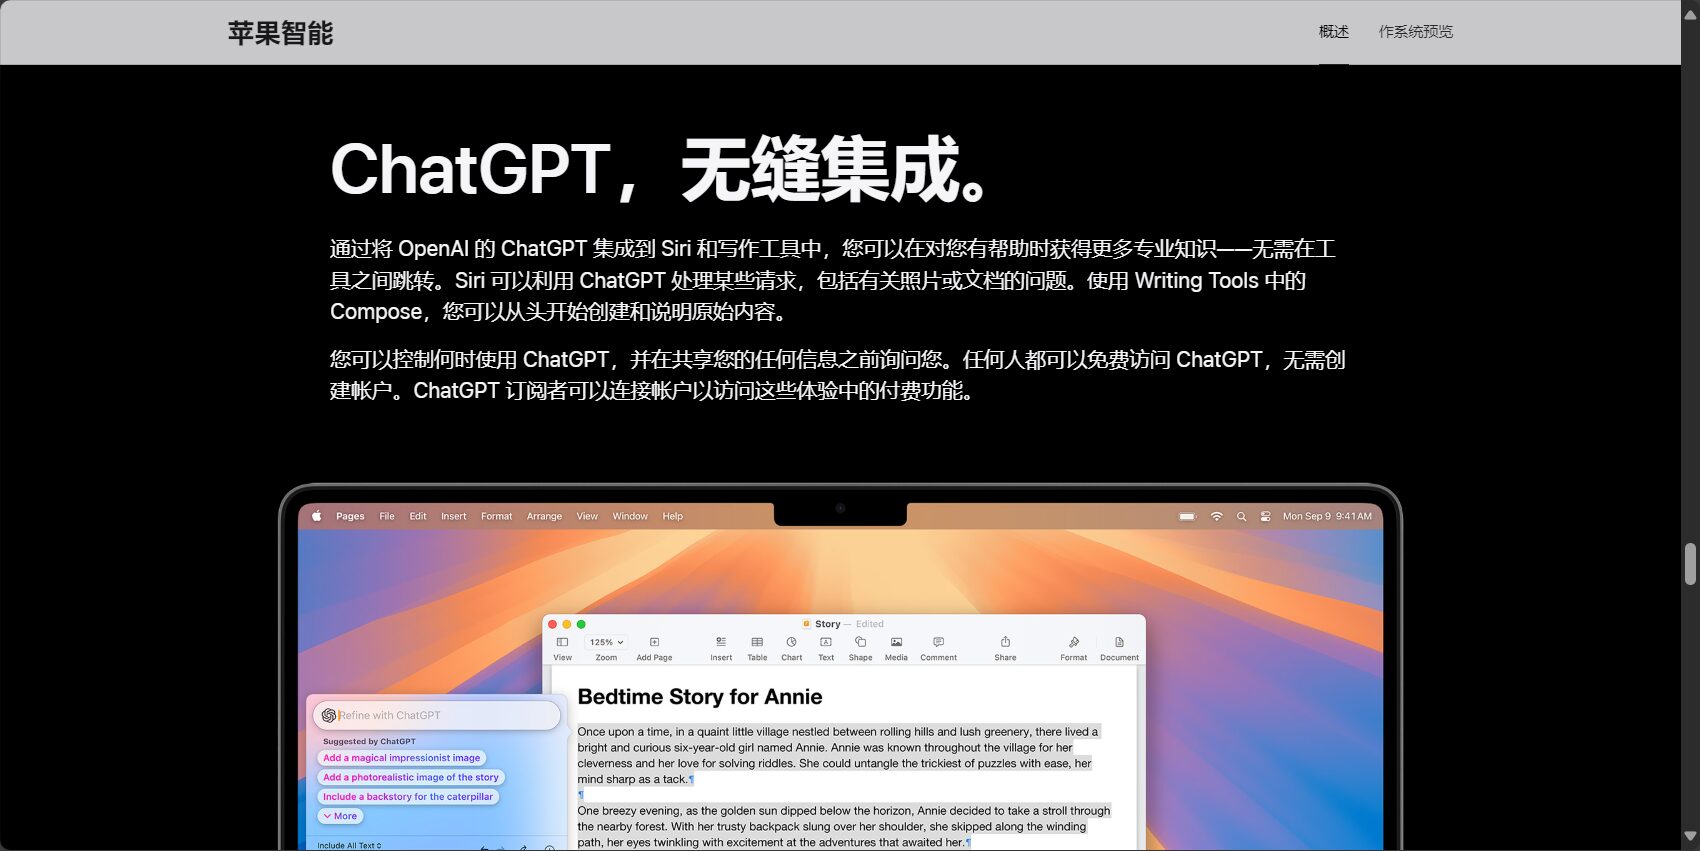1700x851 pixels.
Task: Click the View sidebar icon in Pages toolbar
Action: 562,642
